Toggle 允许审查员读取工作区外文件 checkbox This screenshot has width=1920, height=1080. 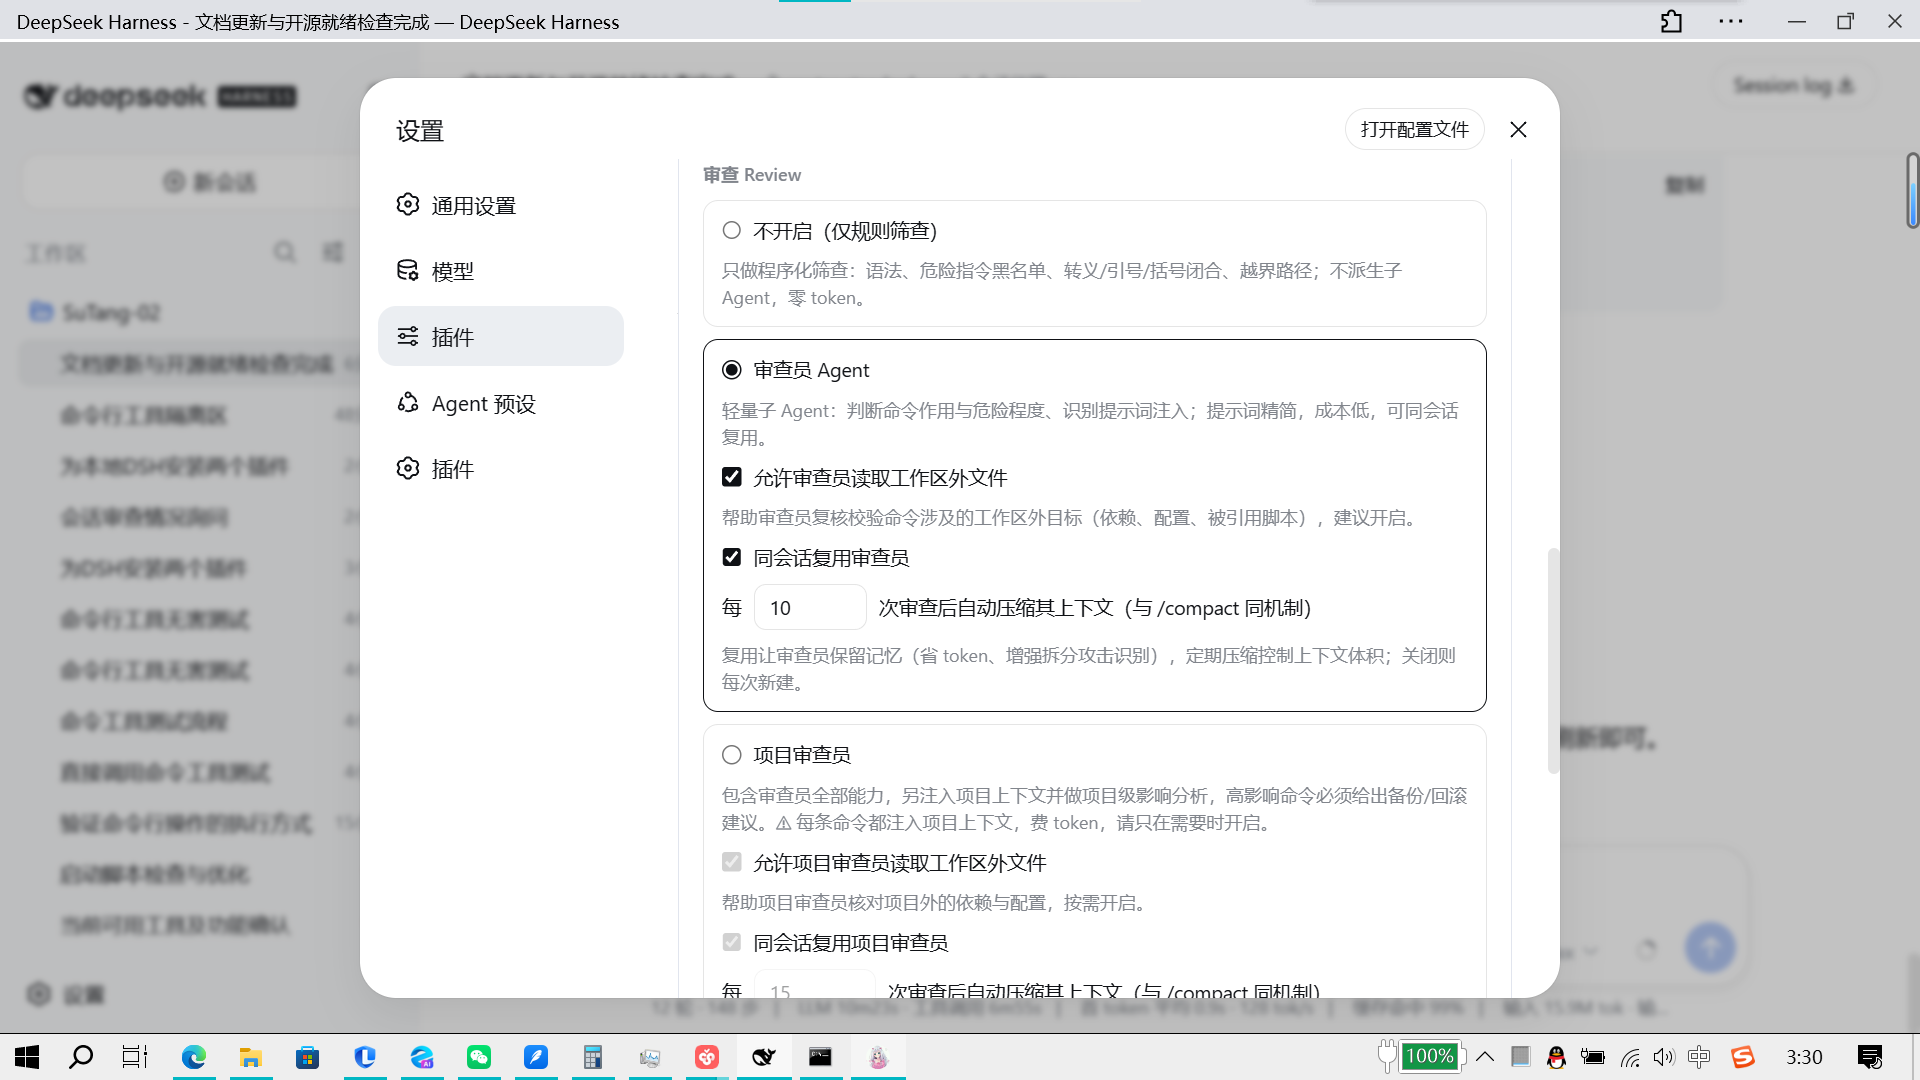(x=732, y=477)
